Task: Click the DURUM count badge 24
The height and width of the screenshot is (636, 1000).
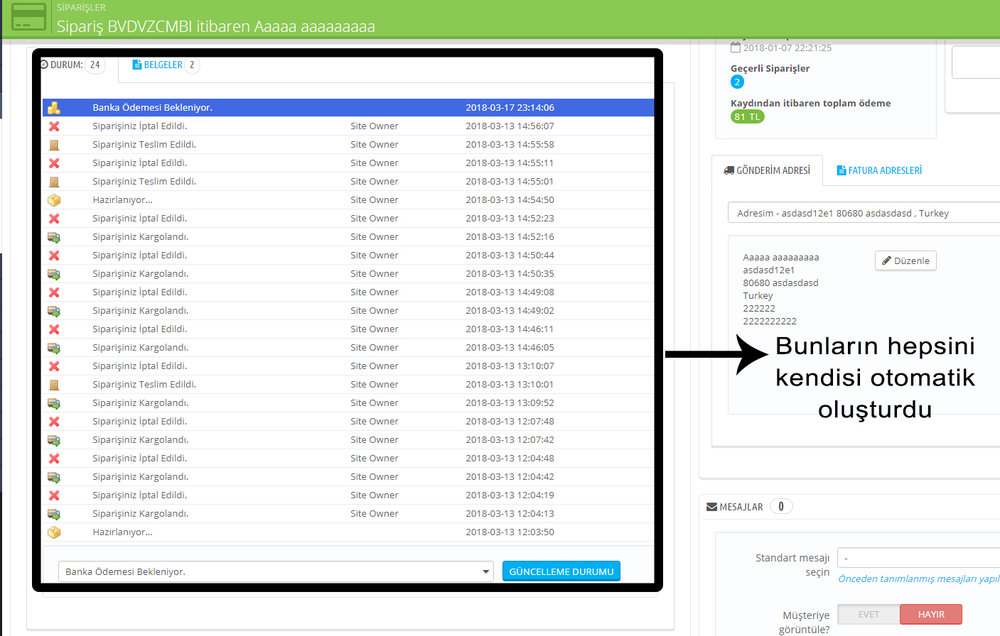Action: (x=95, y=65)
